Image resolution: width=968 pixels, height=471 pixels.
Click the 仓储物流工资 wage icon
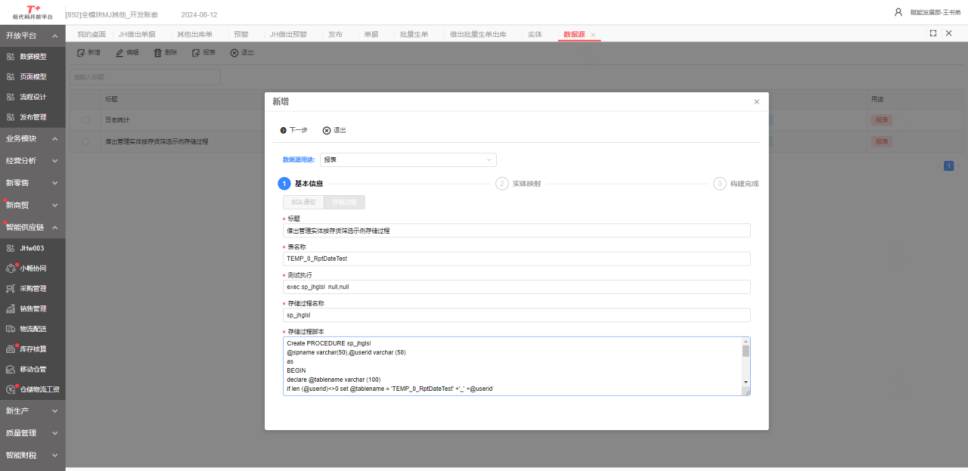tap(10, 390)
